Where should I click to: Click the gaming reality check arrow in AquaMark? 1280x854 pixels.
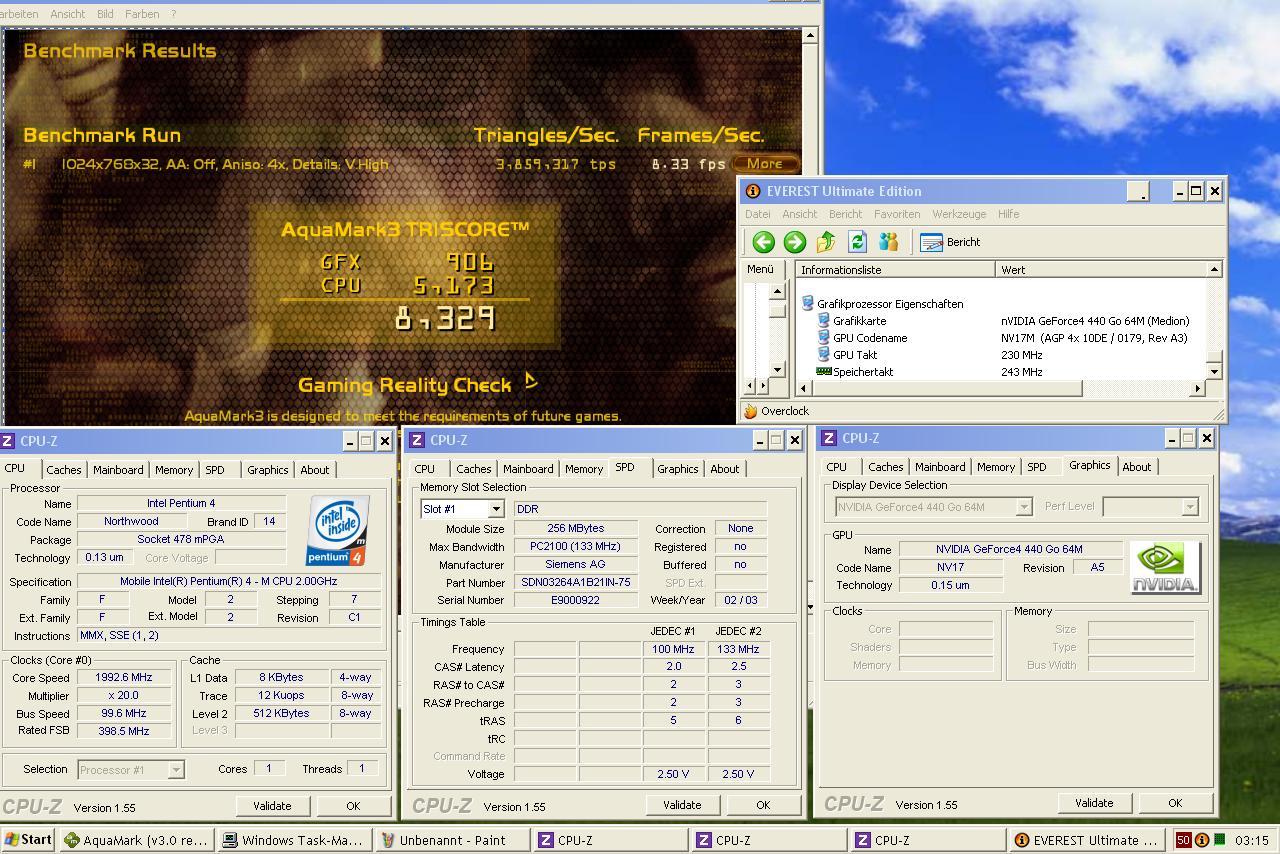pos(531,381)
